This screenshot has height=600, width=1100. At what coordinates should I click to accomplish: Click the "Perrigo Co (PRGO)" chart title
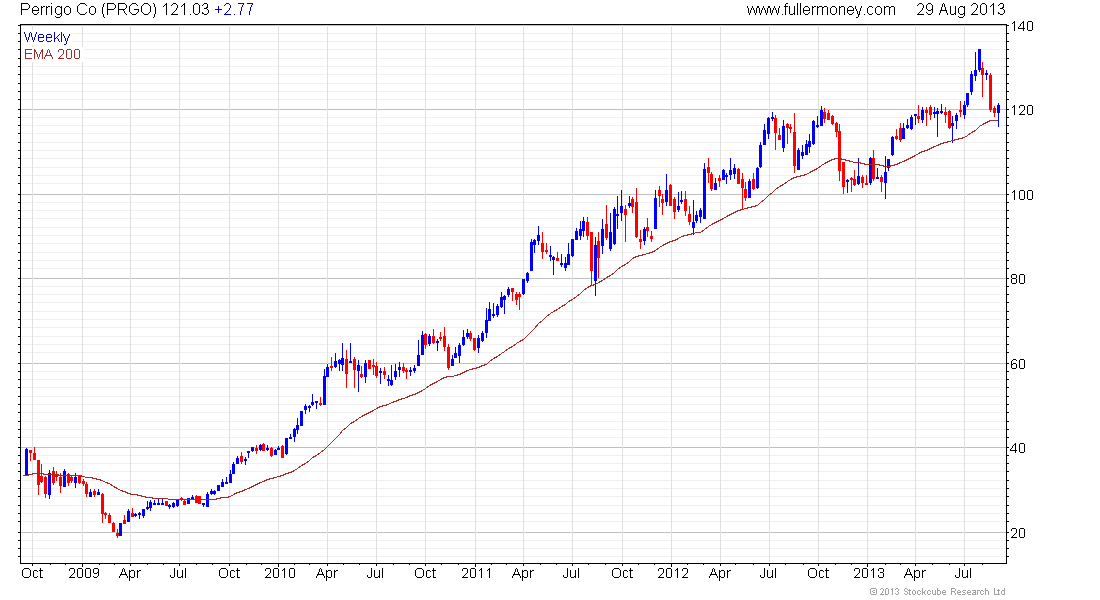click(x=88, y=10)
